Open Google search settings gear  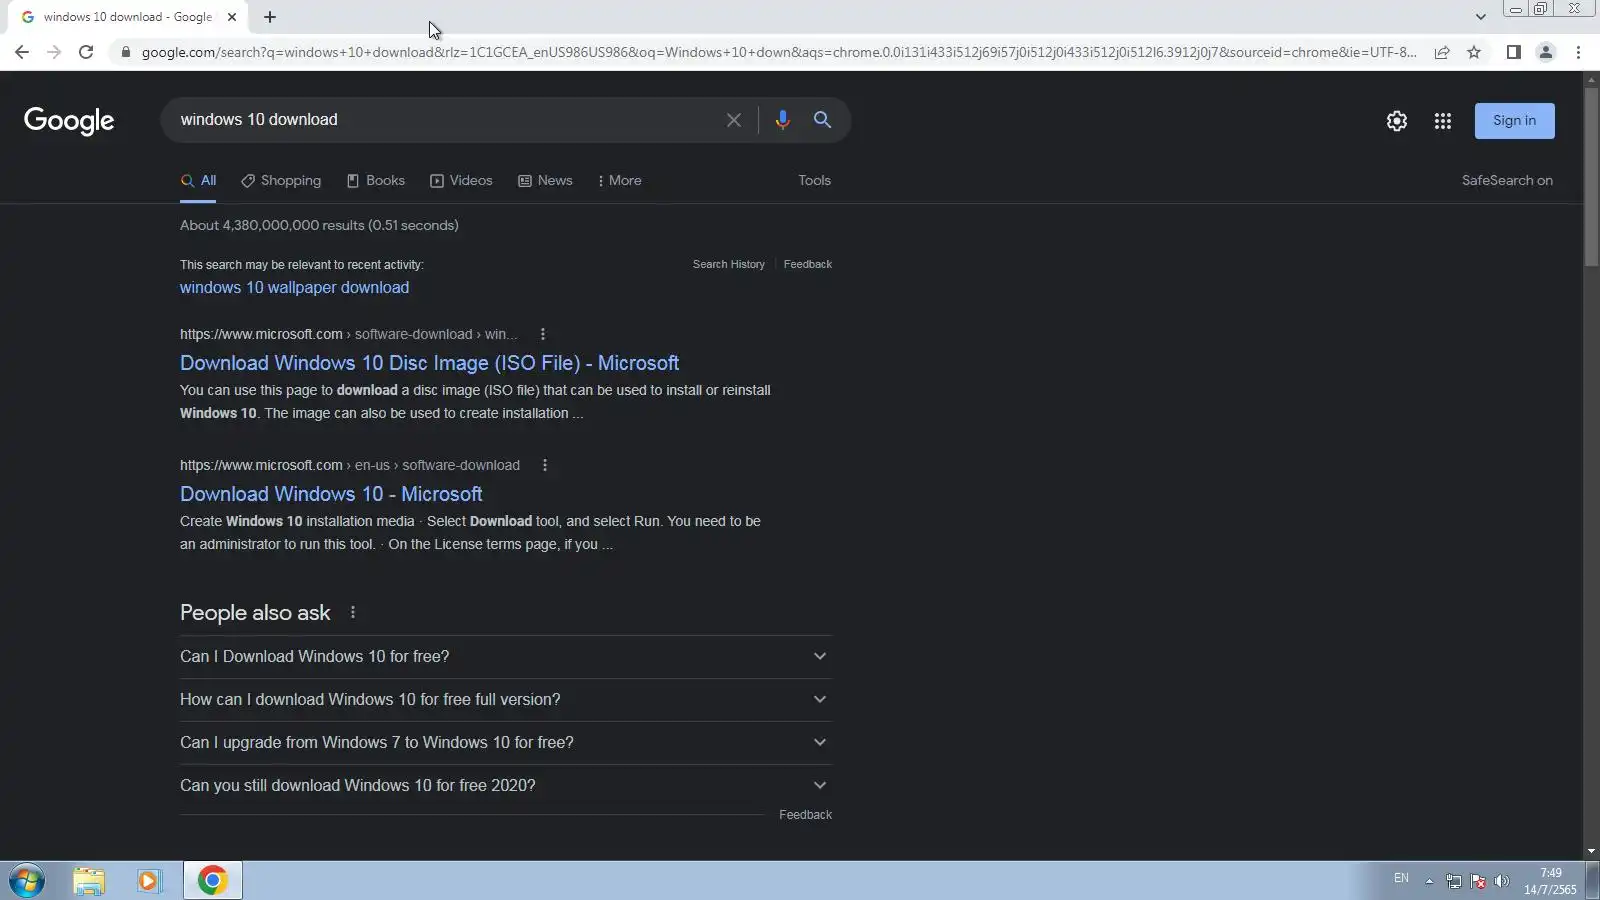click(1397, 121)
